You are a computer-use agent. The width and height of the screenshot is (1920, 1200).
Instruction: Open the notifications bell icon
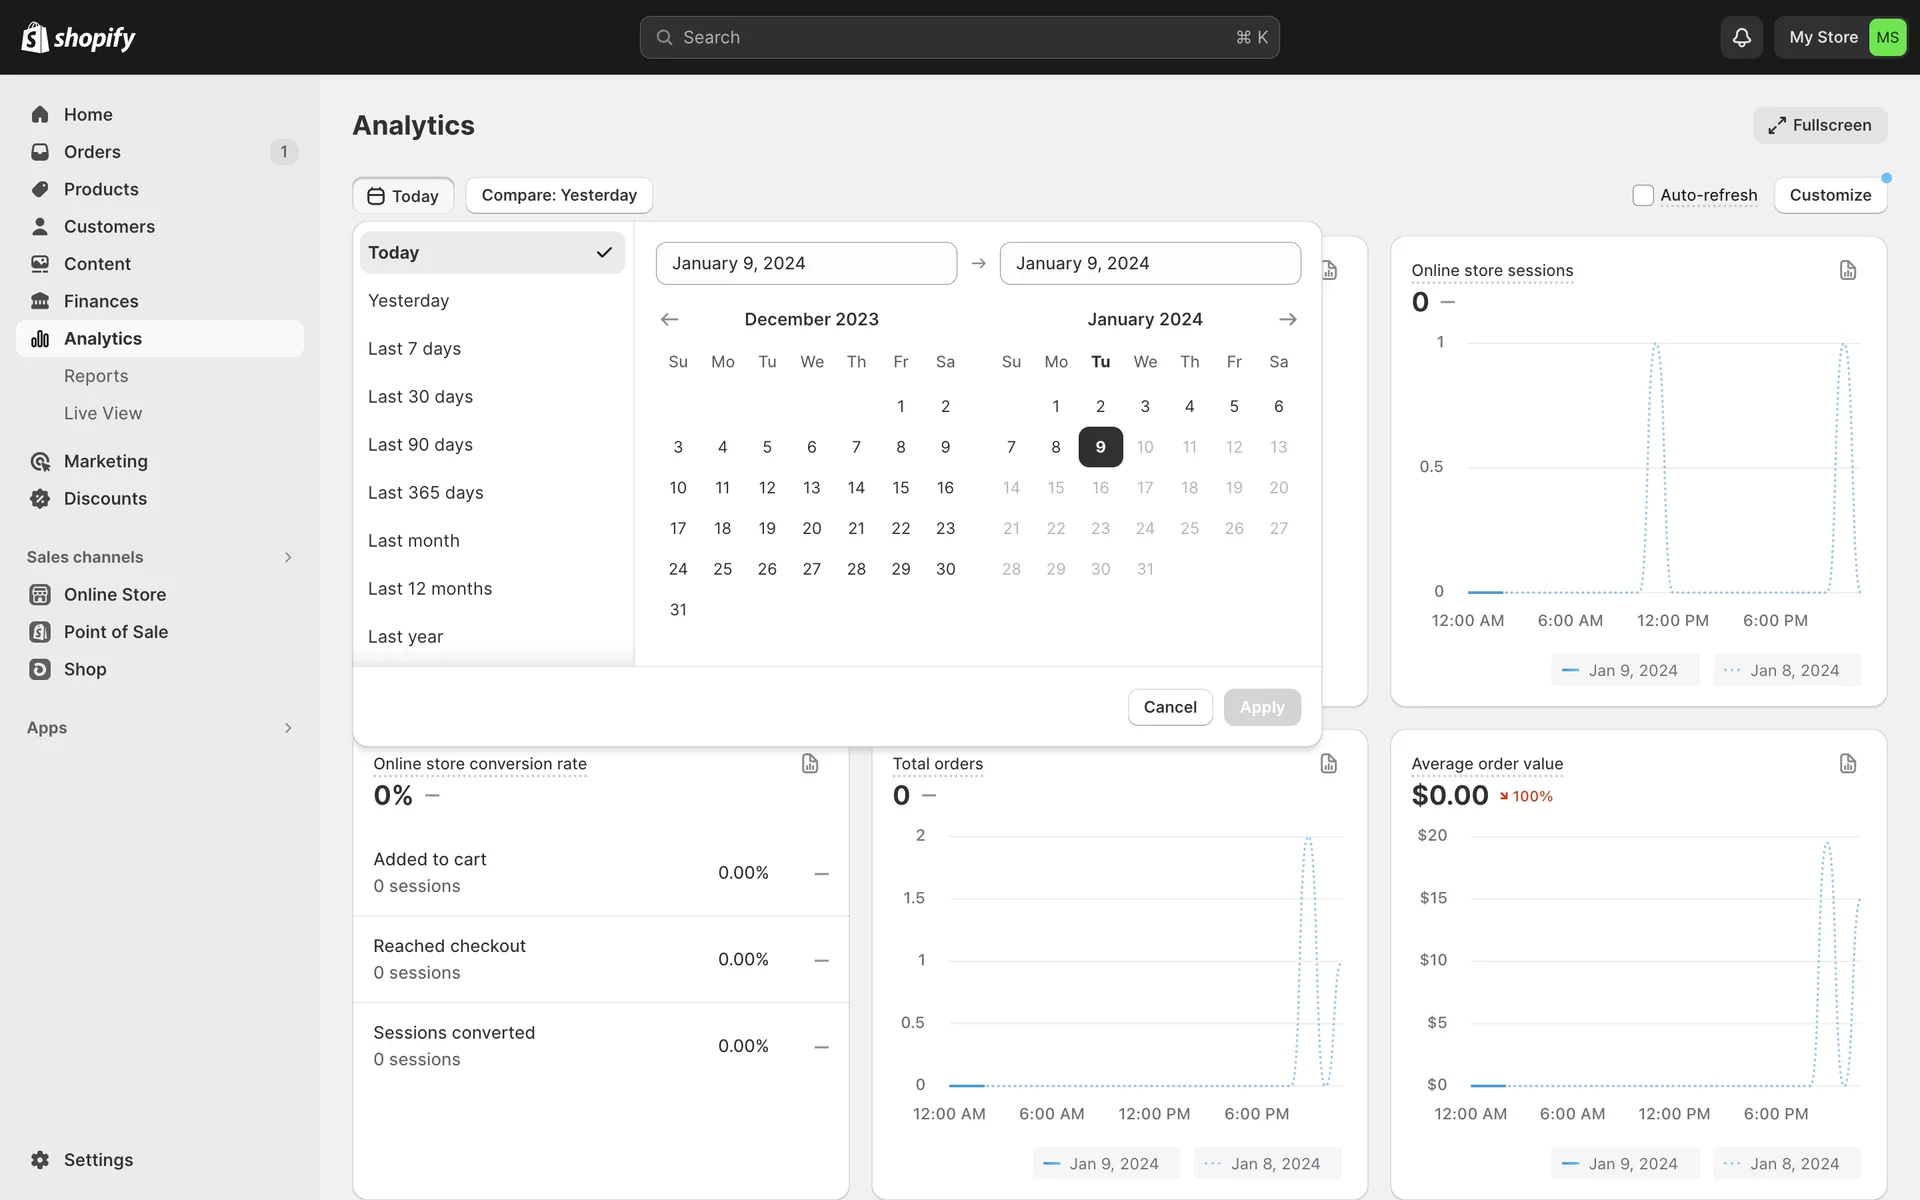[1741, 37]
